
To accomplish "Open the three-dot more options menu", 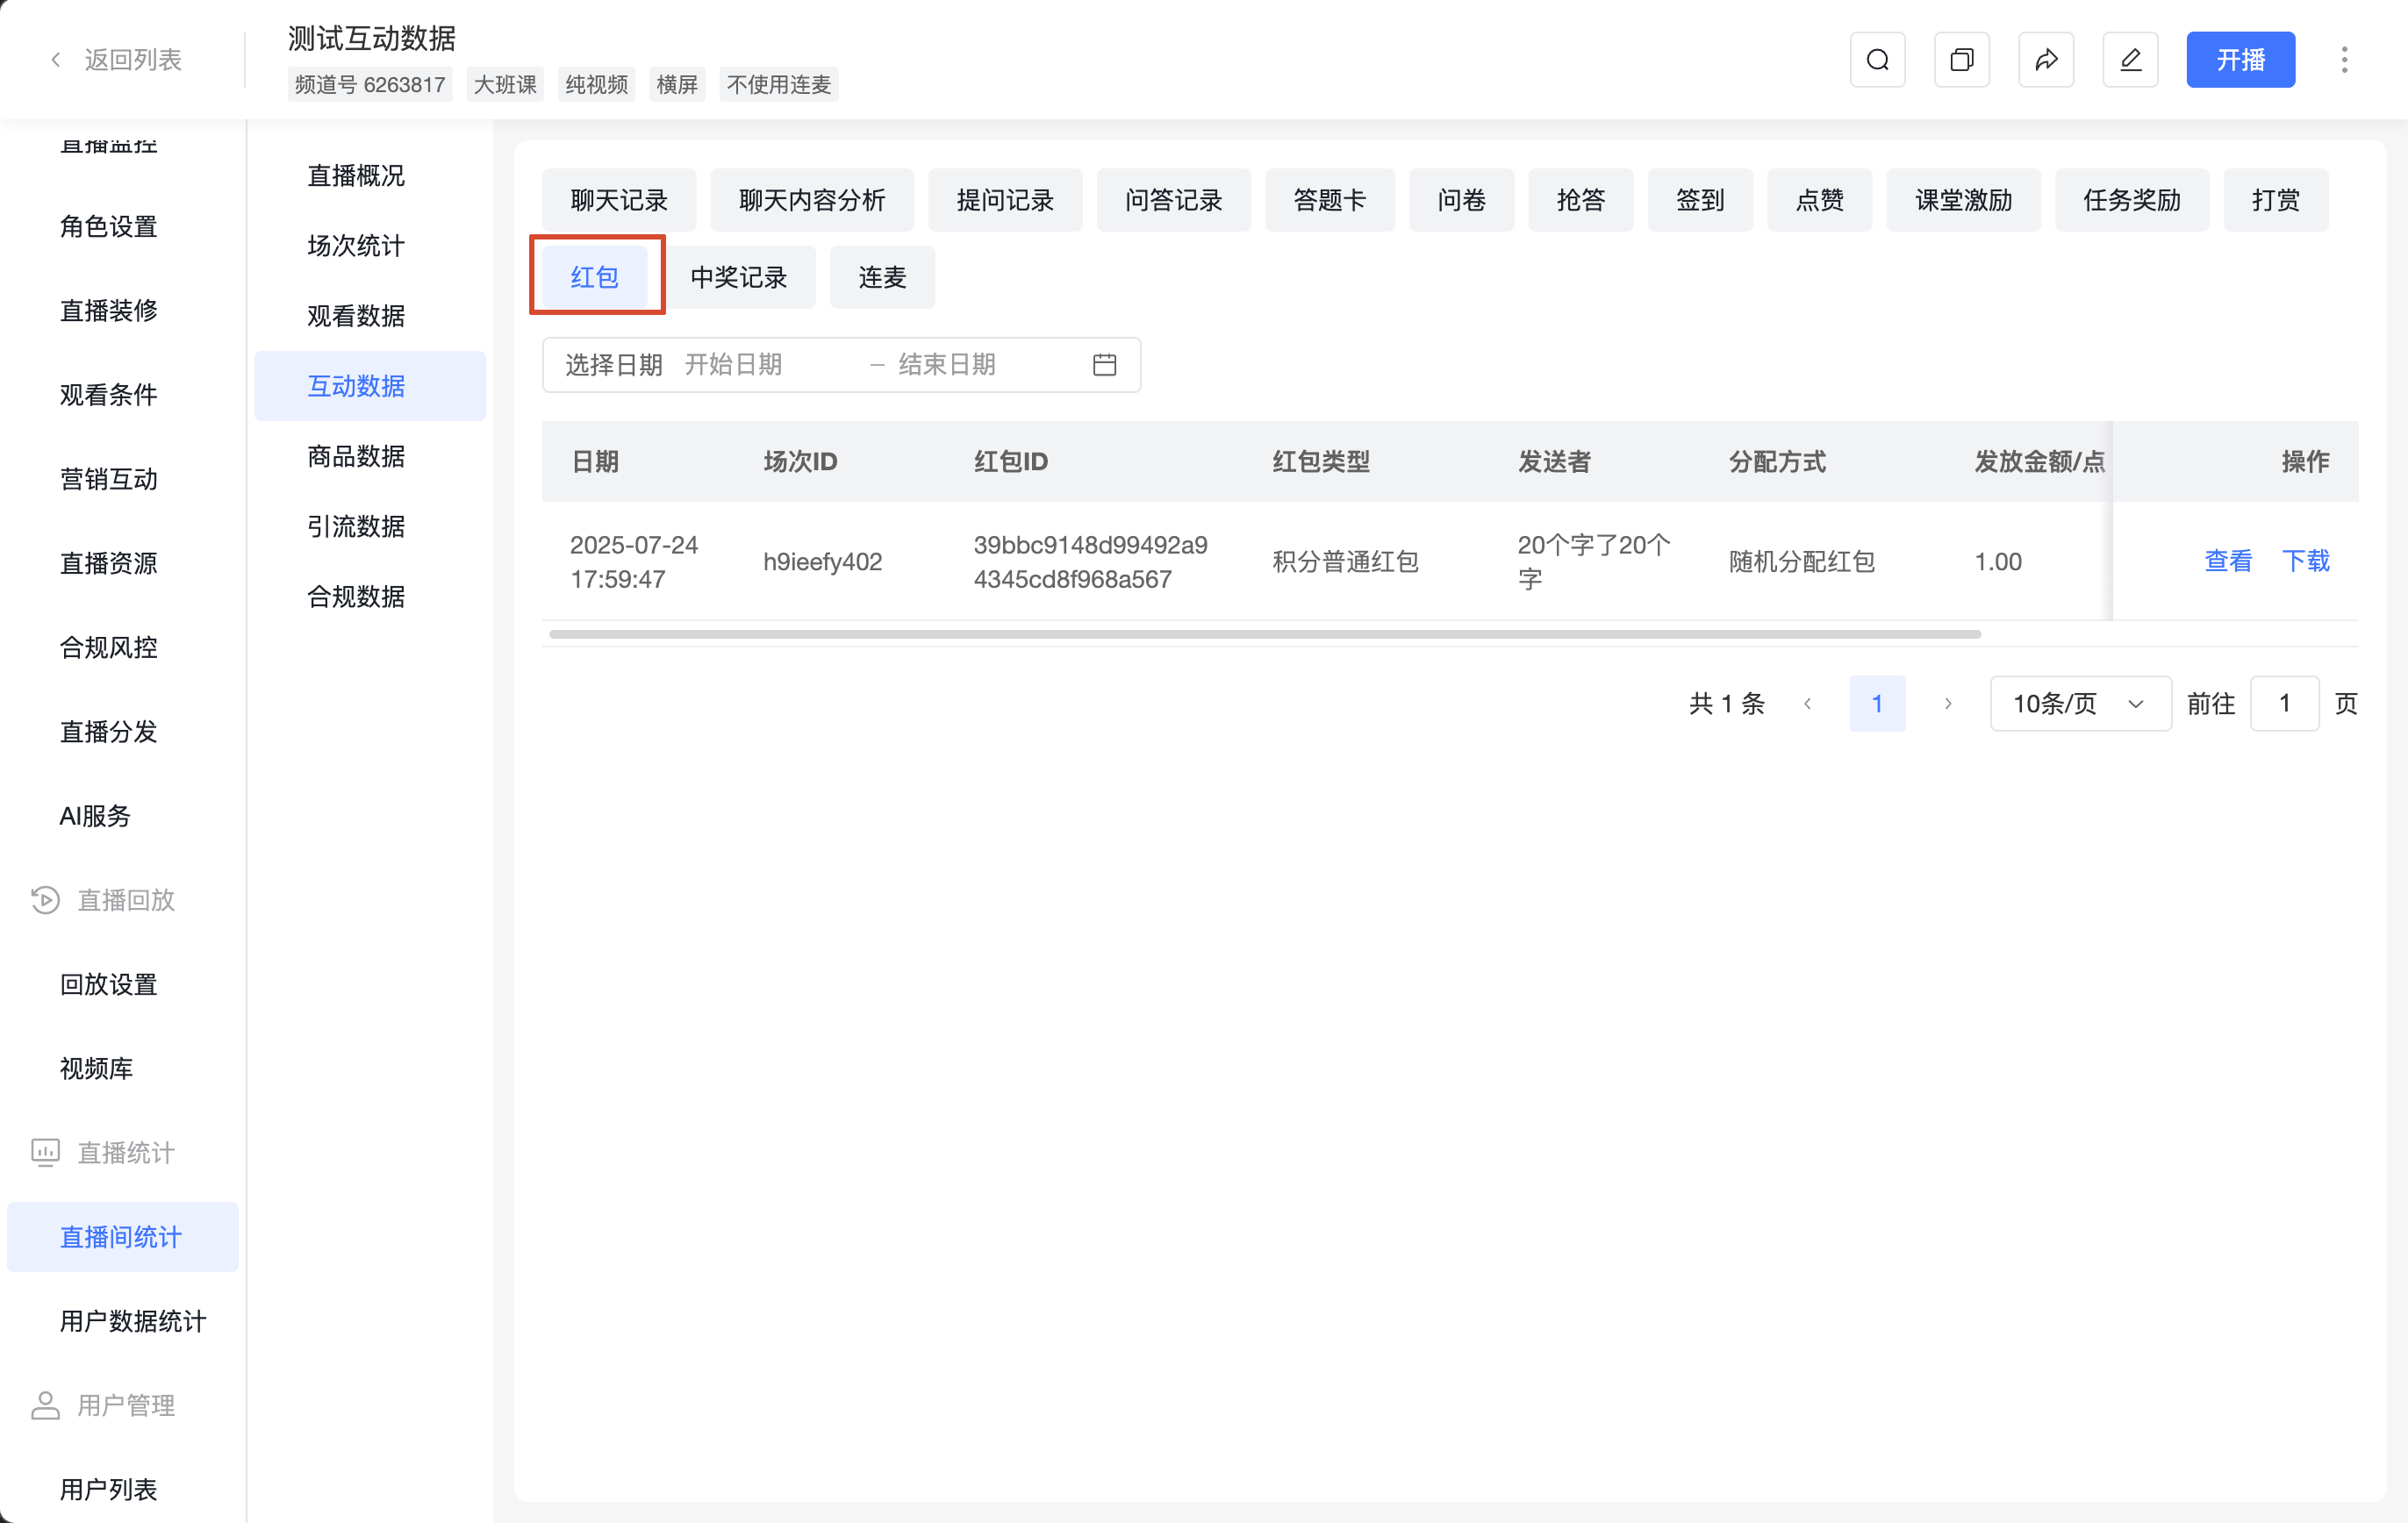I will click(x=2344, y=60).
